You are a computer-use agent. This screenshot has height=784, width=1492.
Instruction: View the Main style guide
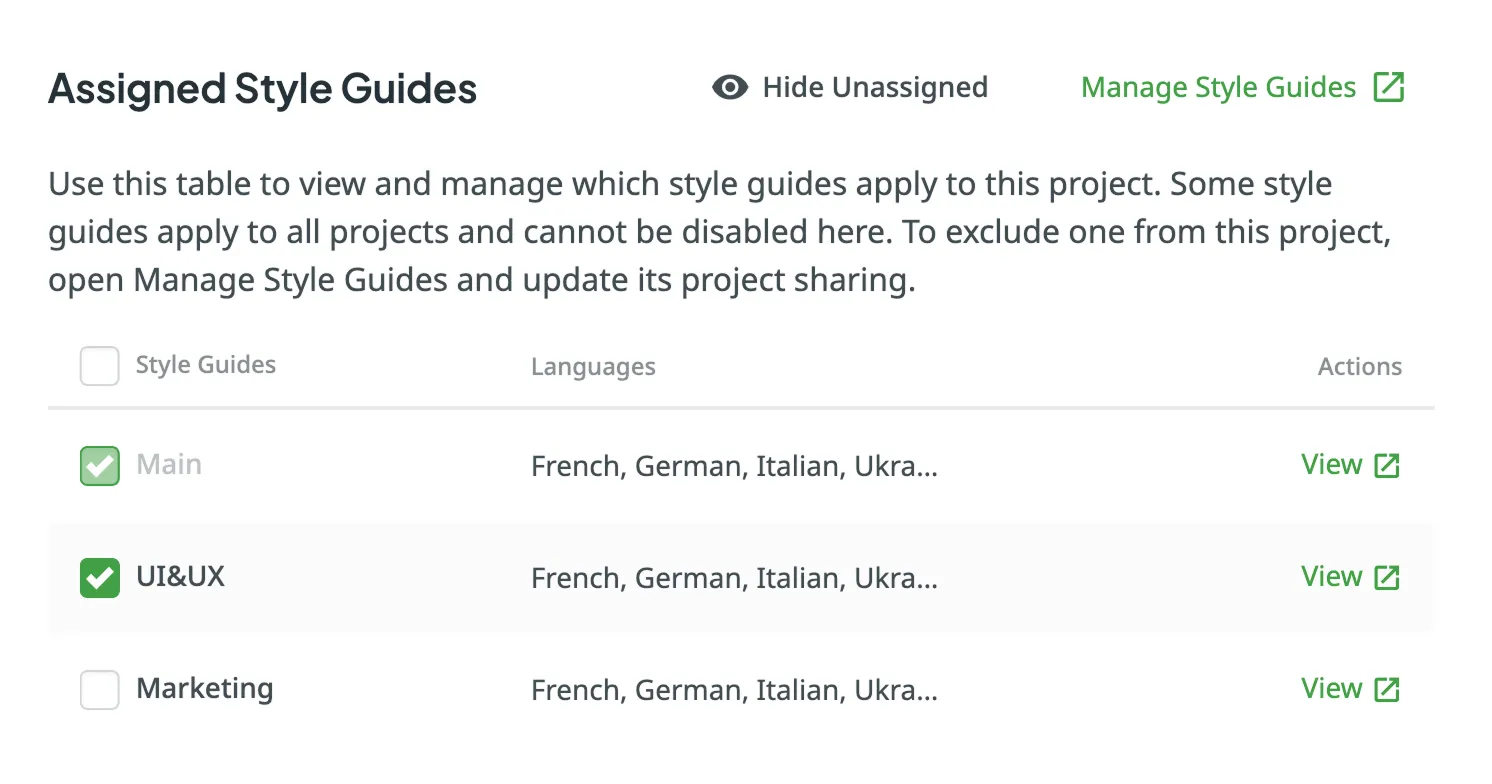(x=1332, y=464)
